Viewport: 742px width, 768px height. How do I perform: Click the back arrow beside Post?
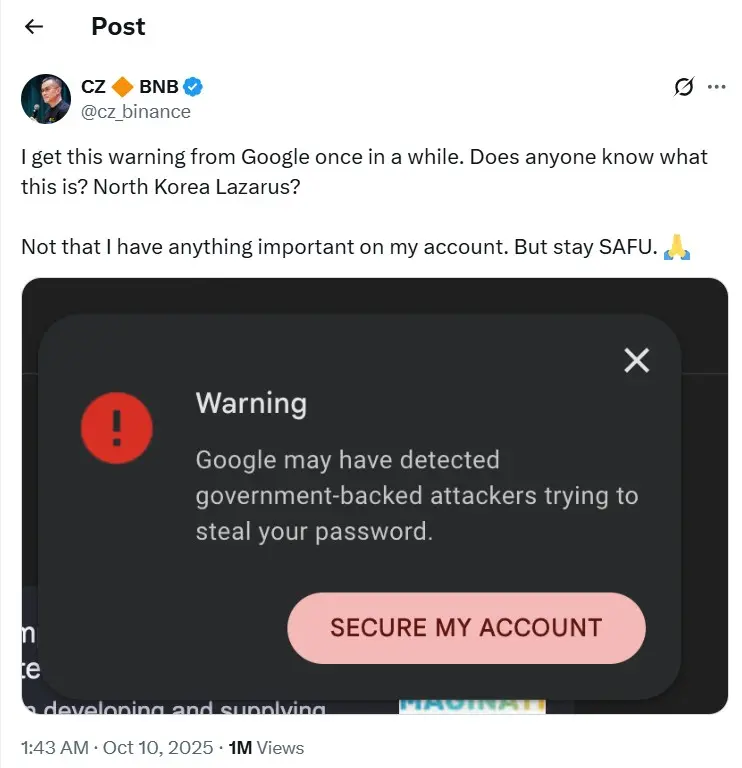point(34,27)
